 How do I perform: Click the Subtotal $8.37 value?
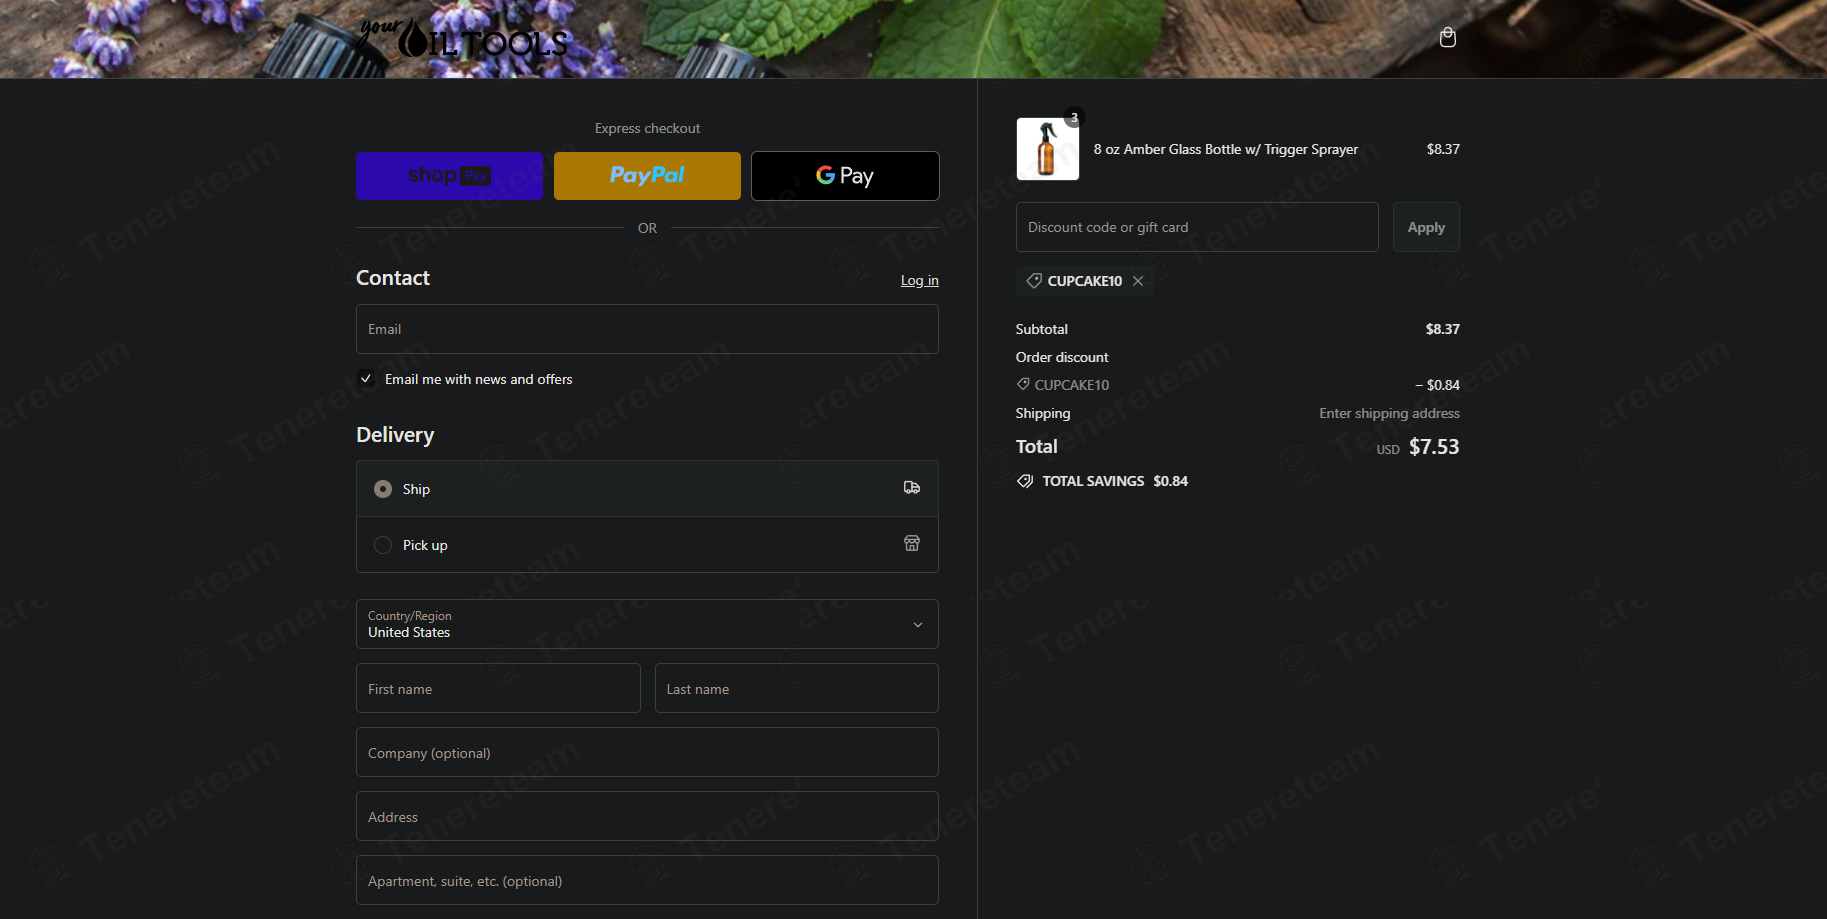(x=1442, y=329)
